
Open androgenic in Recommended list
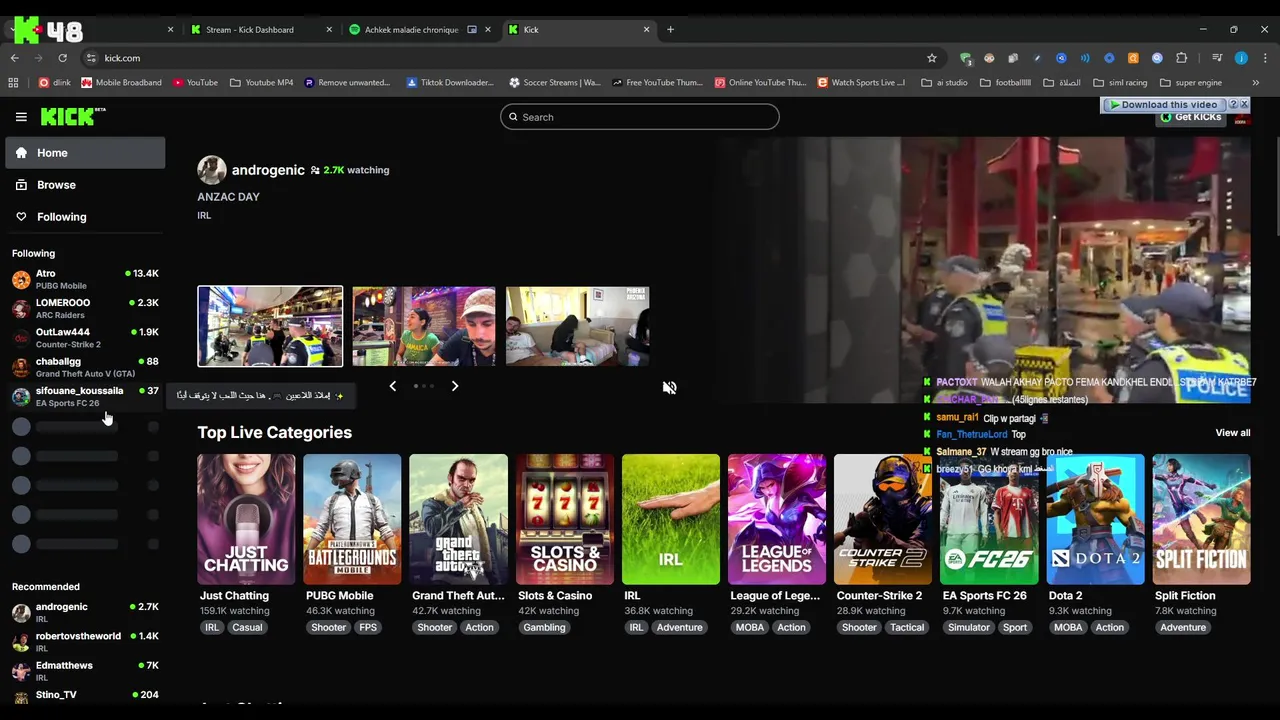85,612
